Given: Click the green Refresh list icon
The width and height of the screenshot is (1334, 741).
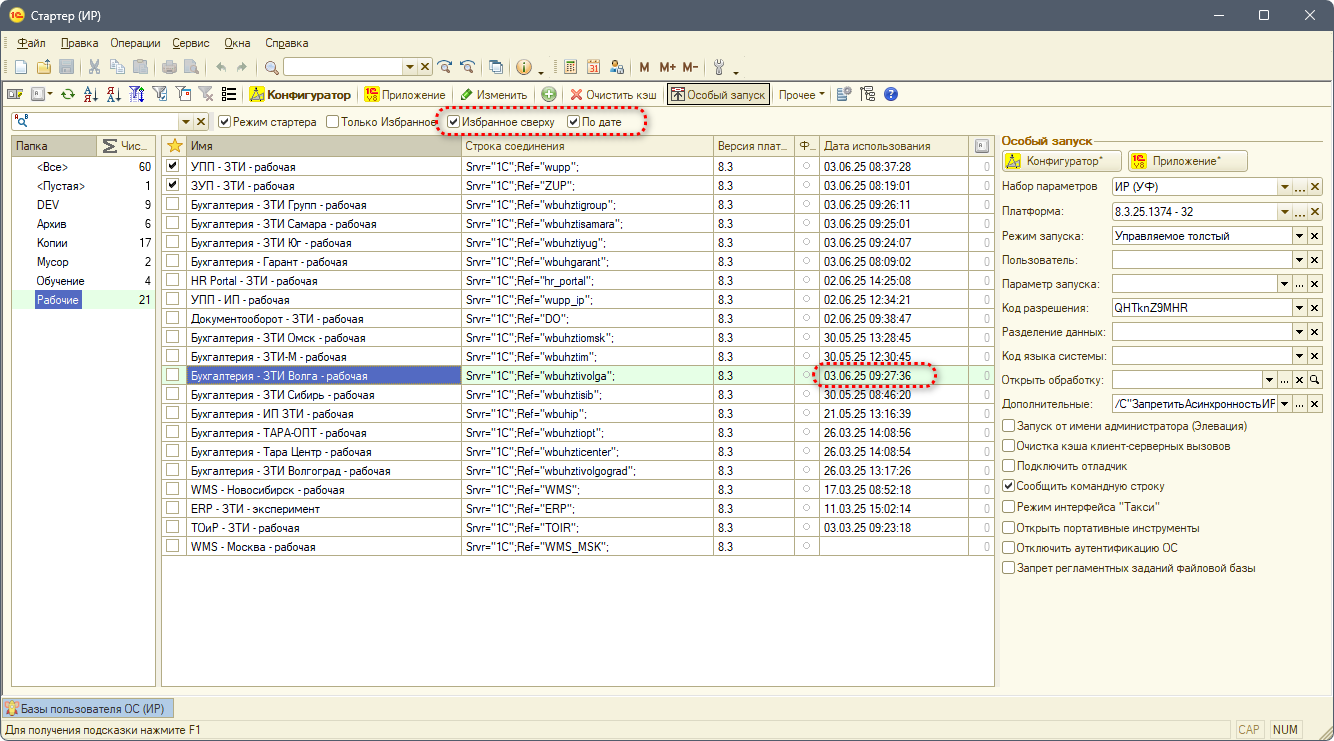Looking at the screenshot, I should pos(67,94).
